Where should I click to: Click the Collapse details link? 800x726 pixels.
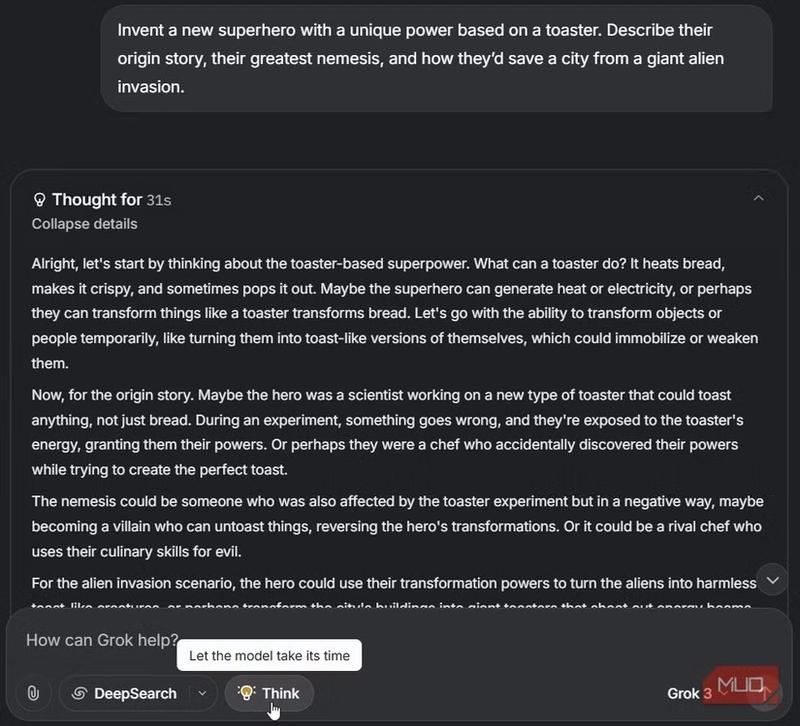tap(84, 224)
